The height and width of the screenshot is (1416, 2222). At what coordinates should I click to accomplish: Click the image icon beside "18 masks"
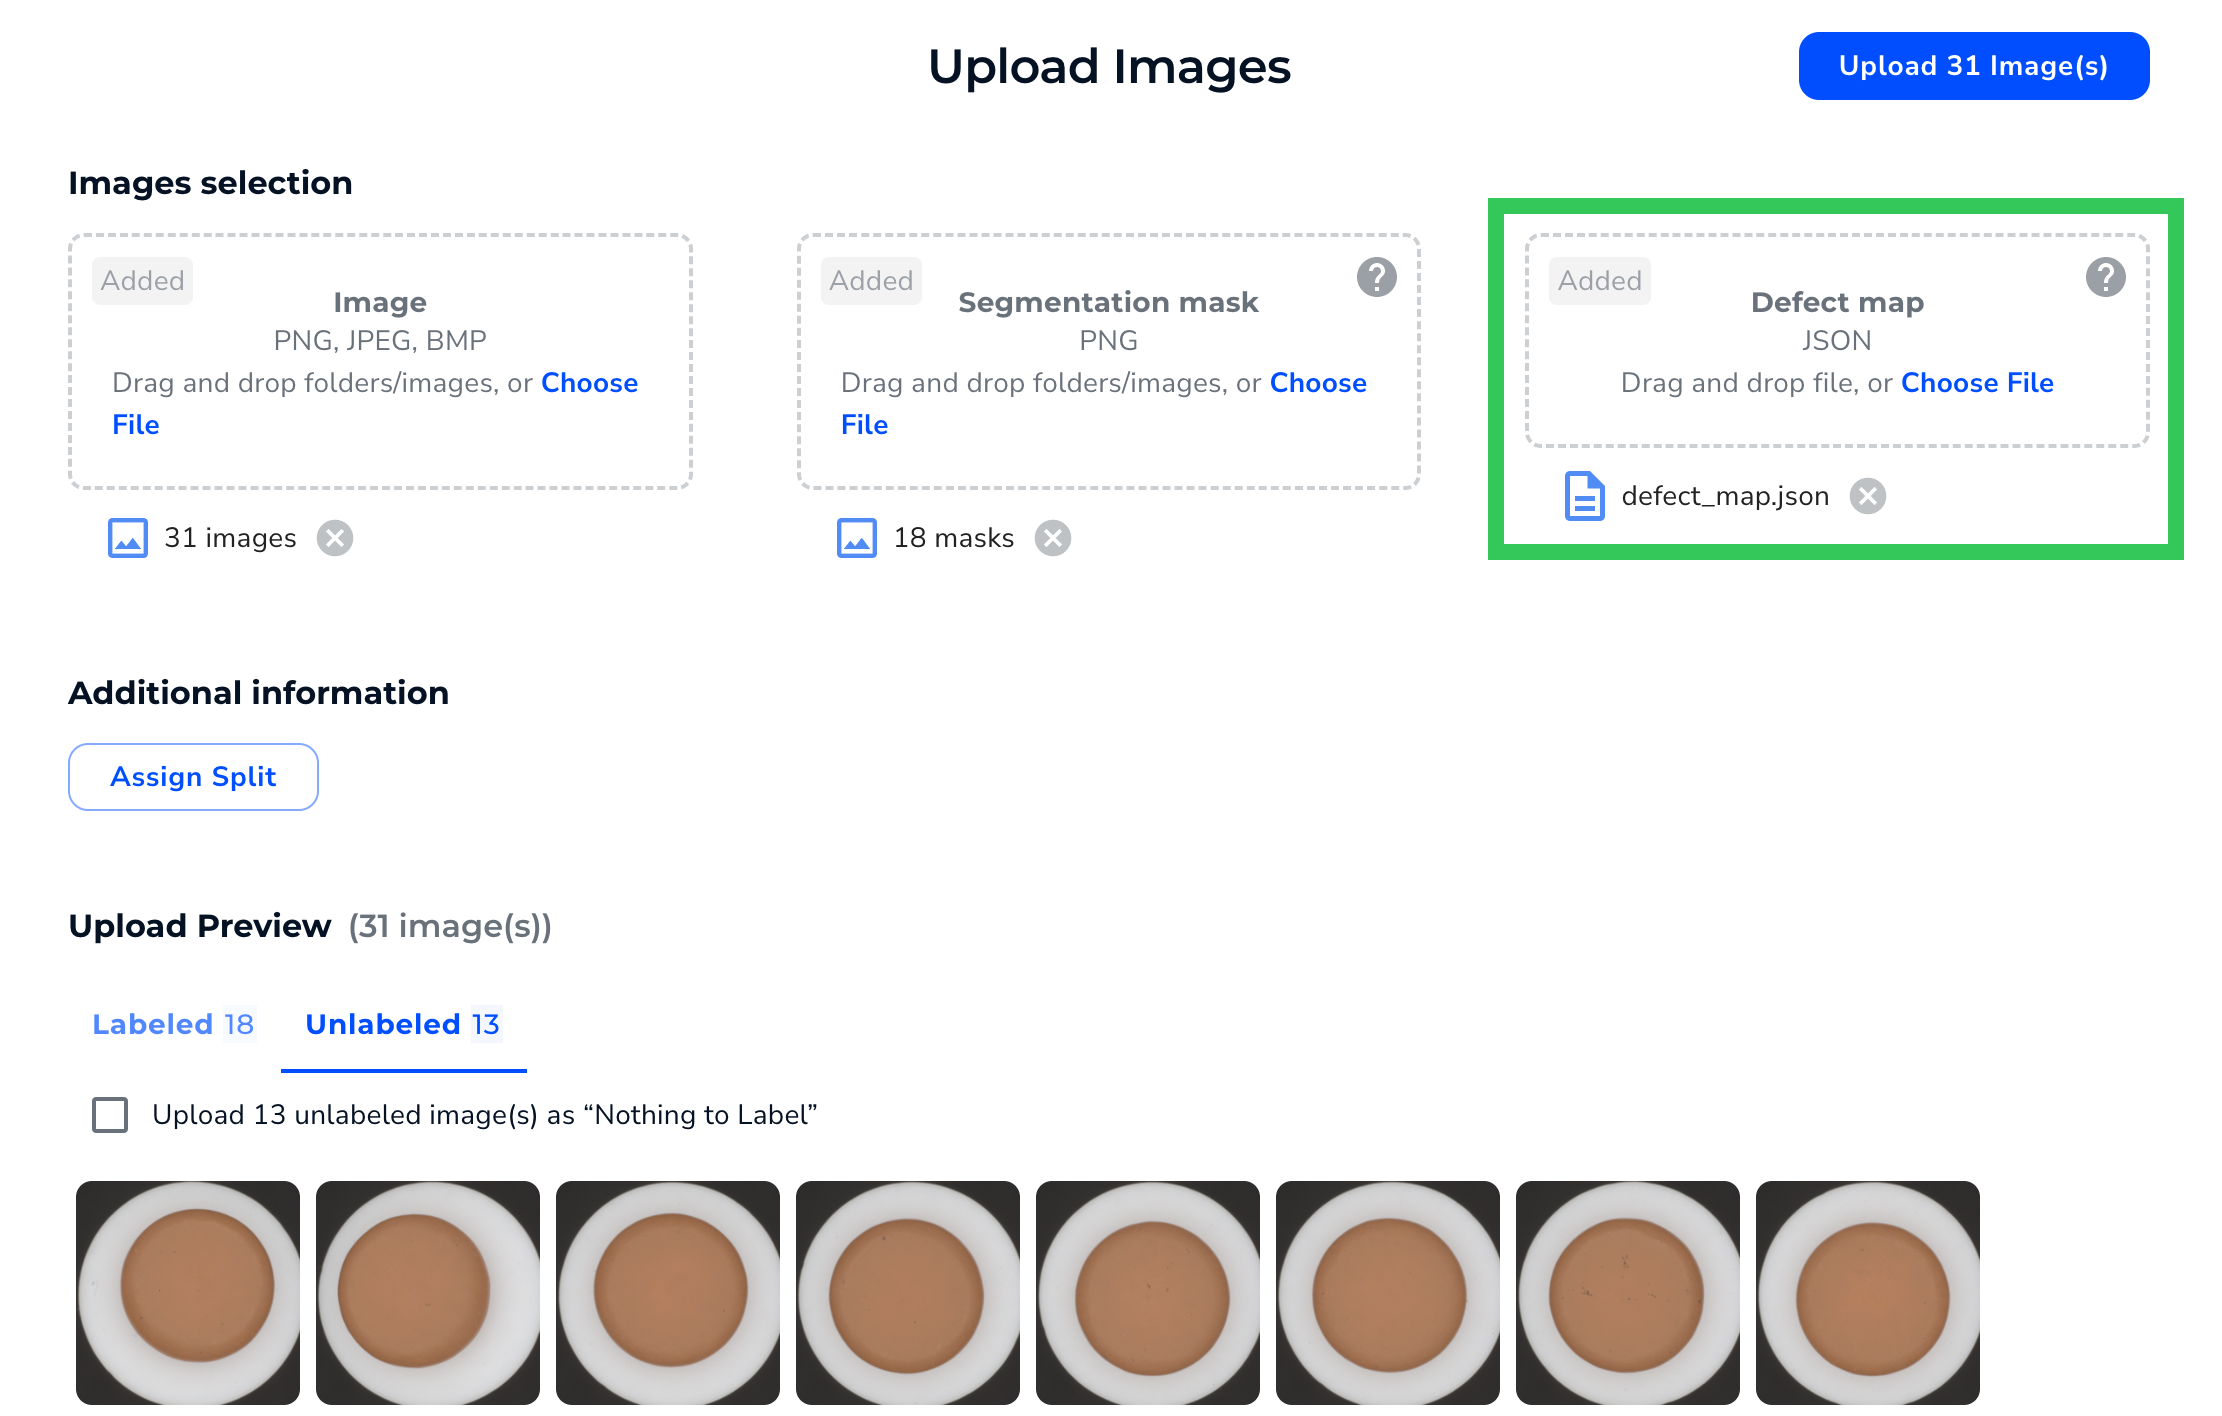tap(856, 537)
